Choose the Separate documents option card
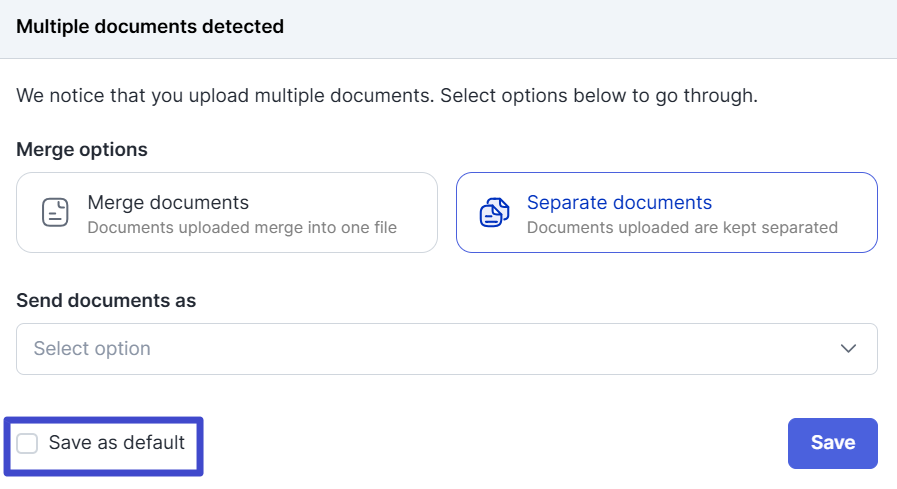897x489 pixels. [x=666, y=212]
